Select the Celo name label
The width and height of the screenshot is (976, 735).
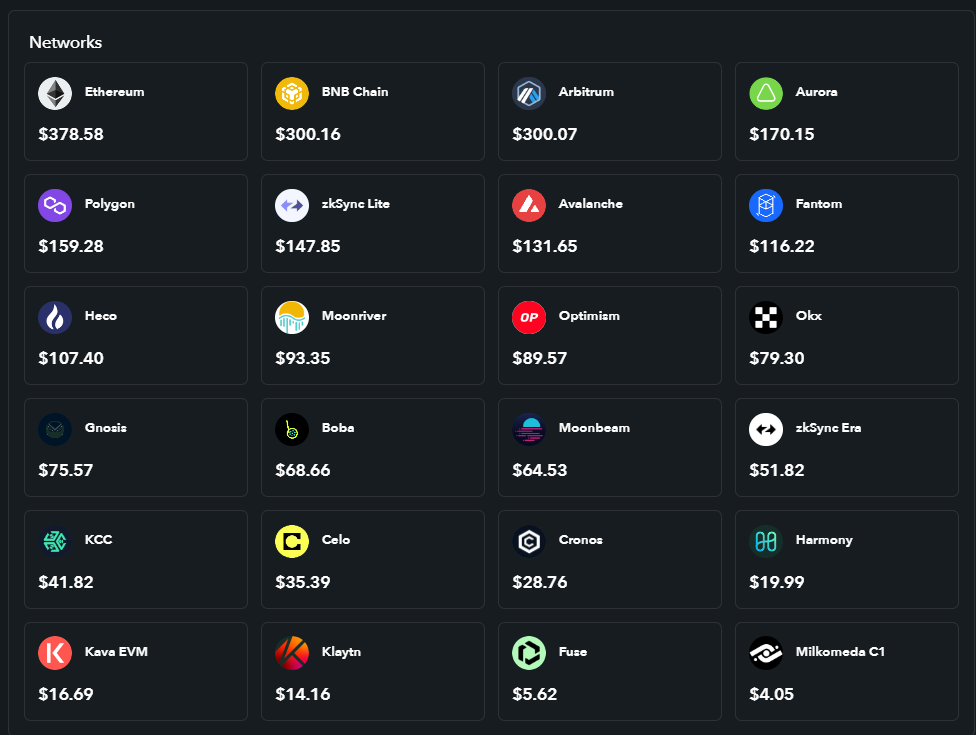336,540
